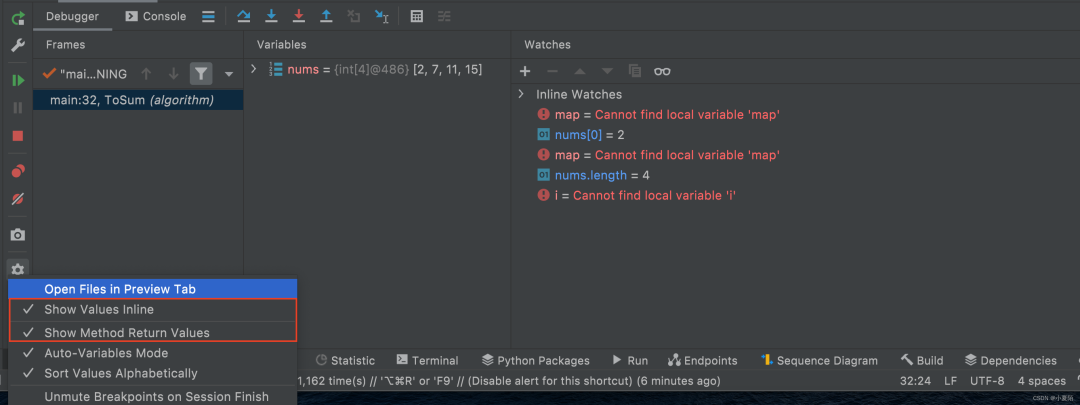Click the red Force Step Into icon
This screenshot has width=1080, height=405.
(299, 16)
